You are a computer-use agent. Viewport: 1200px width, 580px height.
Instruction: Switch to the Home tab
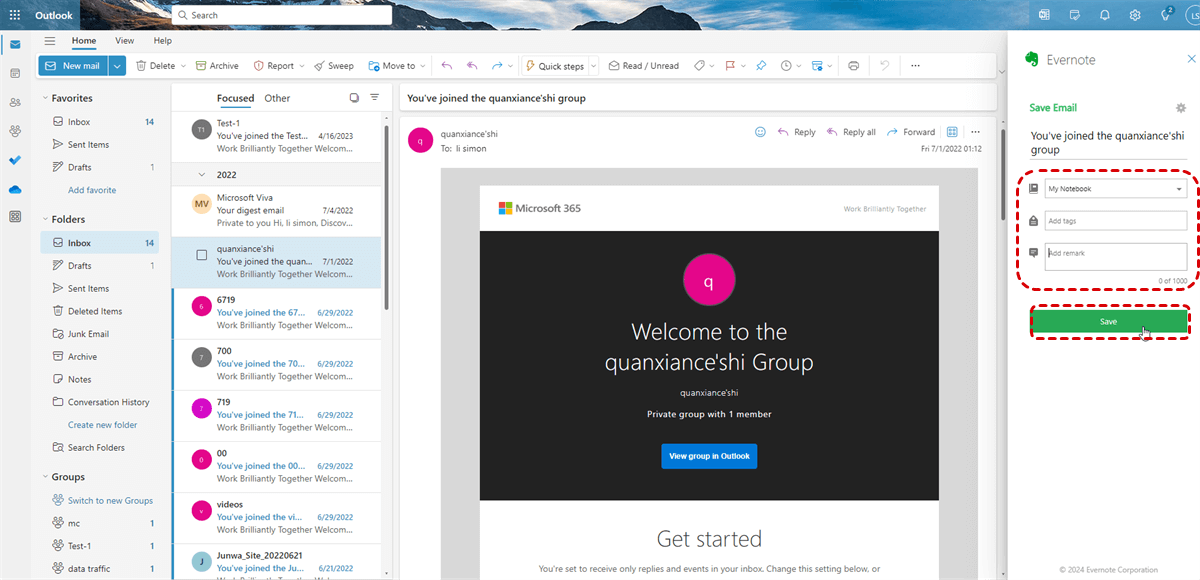coord(84,41)
